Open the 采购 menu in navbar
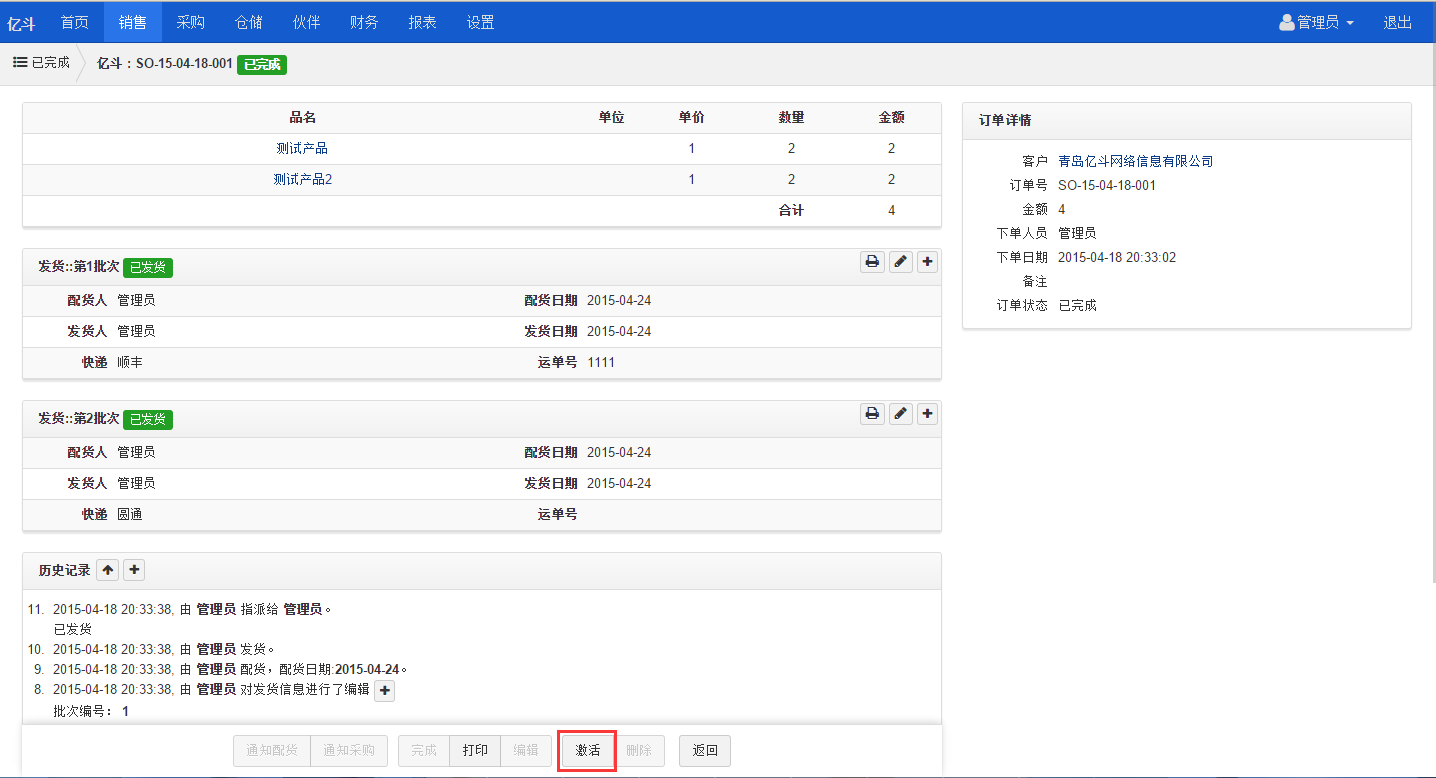1436x778 pixels. pyautogui.click(x=190, y=22)
